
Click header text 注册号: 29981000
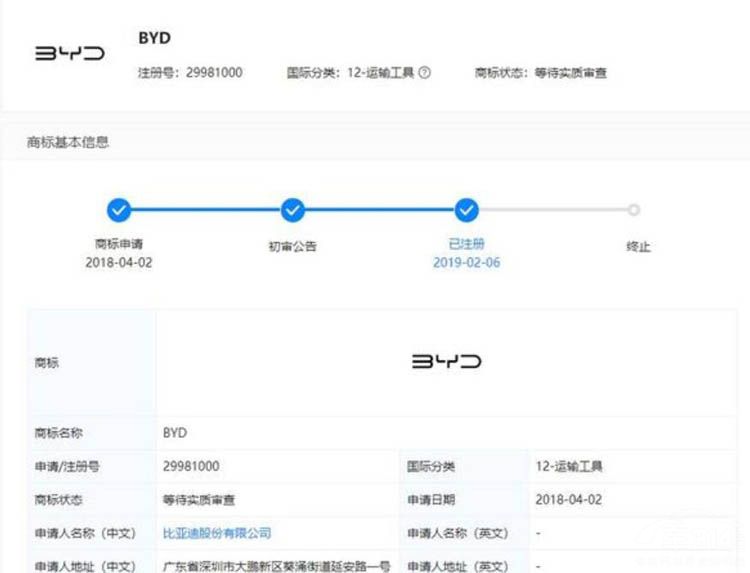pos(190,73)
